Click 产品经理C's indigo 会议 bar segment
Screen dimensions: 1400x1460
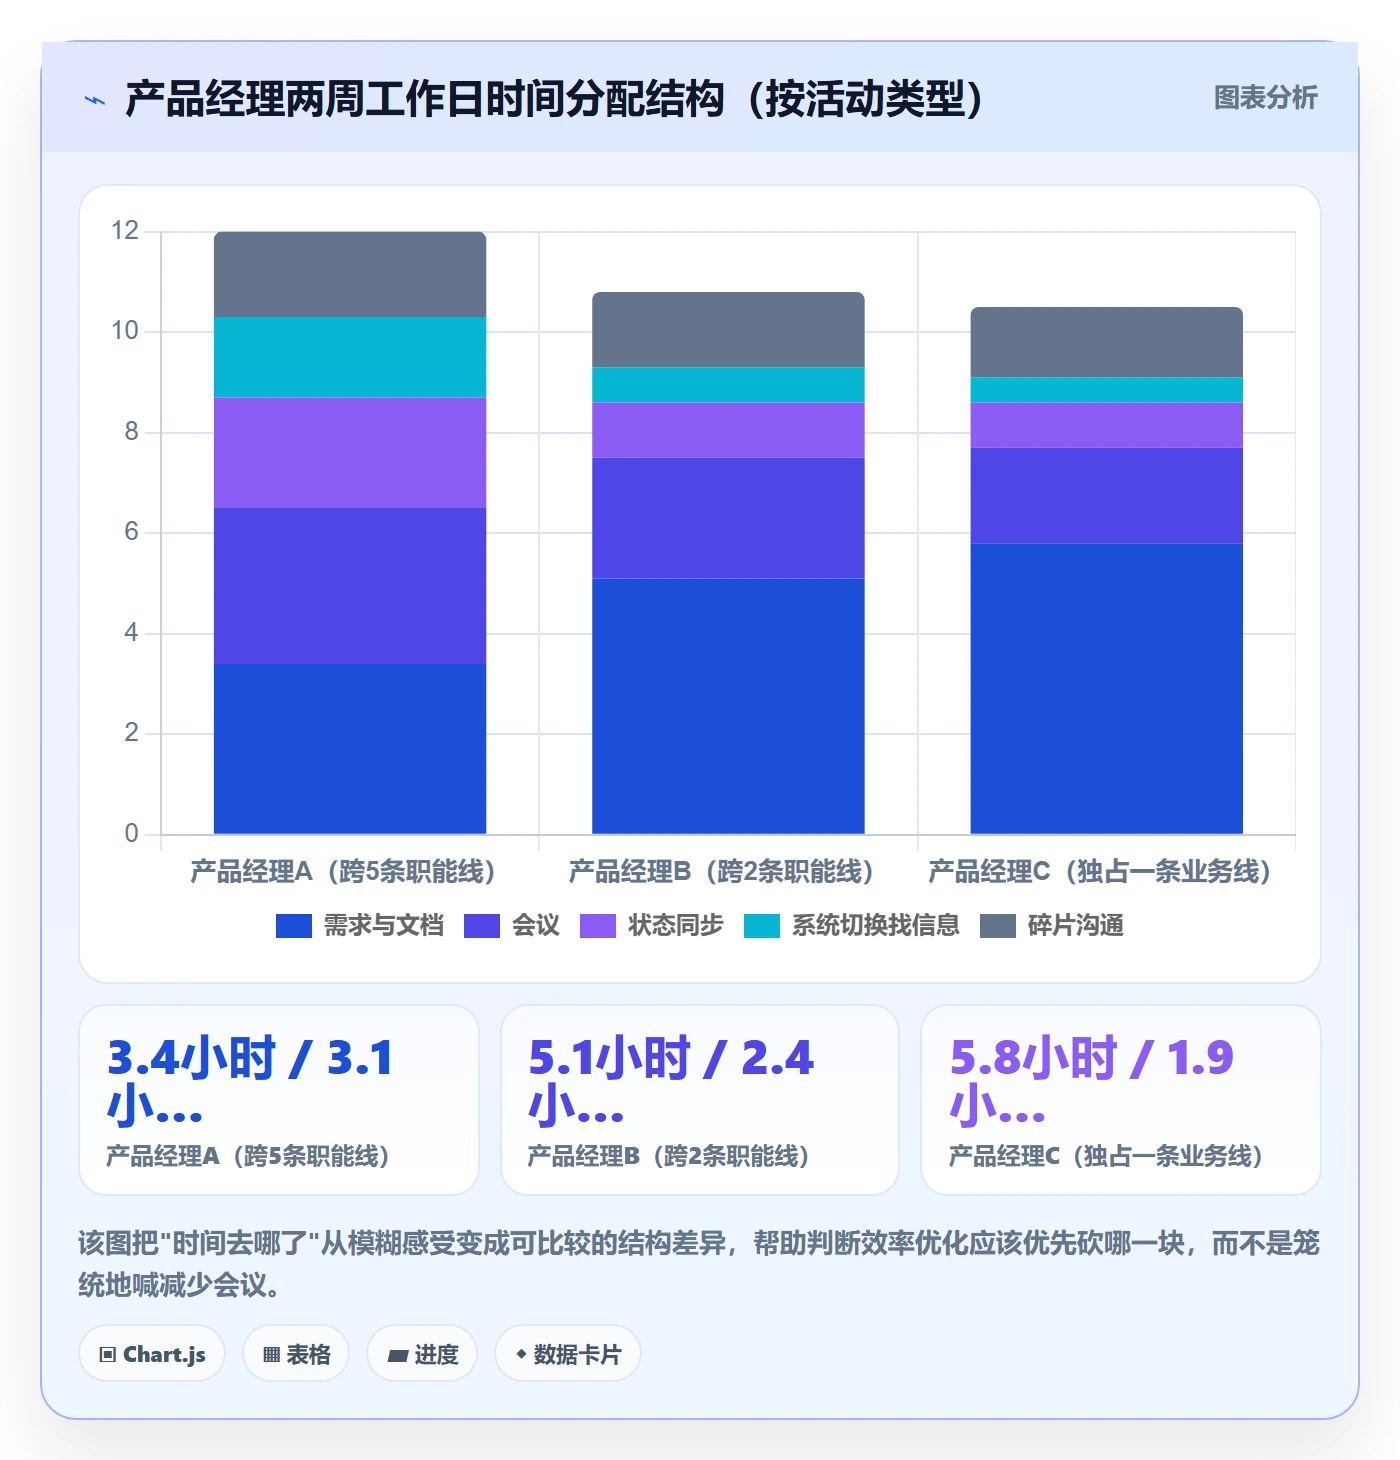(1107, 496)
